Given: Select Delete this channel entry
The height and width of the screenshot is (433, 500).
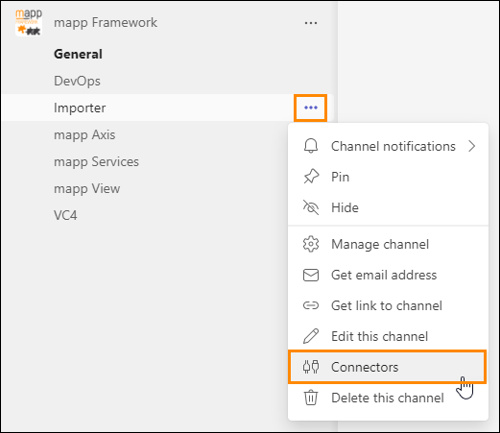Looking at the screenshot, I should (388, 397).
